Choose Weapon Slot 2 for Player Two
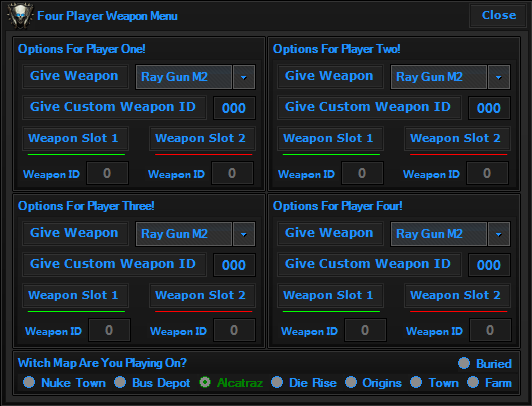The image size is (532, 406). (x=458, y=139)
